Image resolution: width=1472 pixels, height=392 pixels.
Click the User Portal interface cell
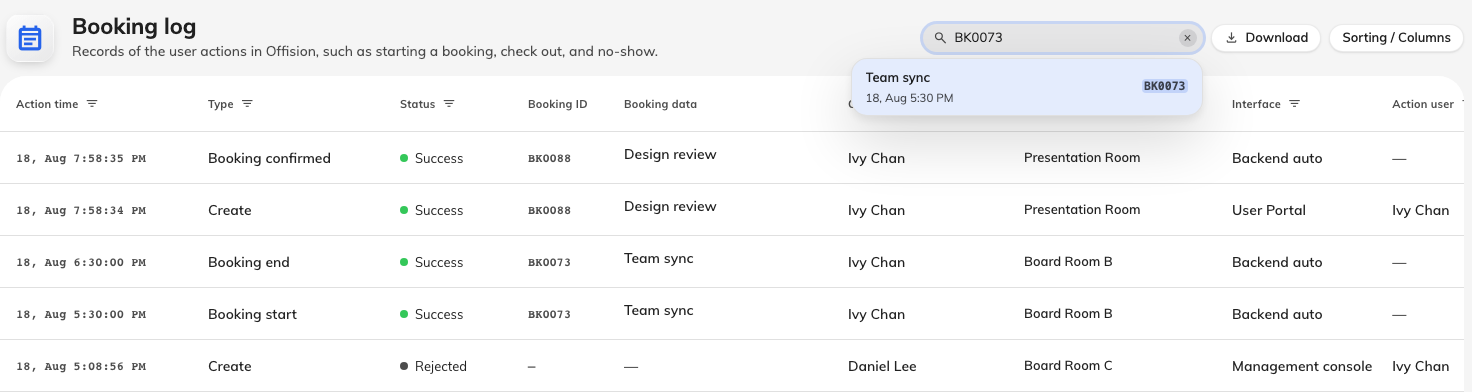[1269, 210]
